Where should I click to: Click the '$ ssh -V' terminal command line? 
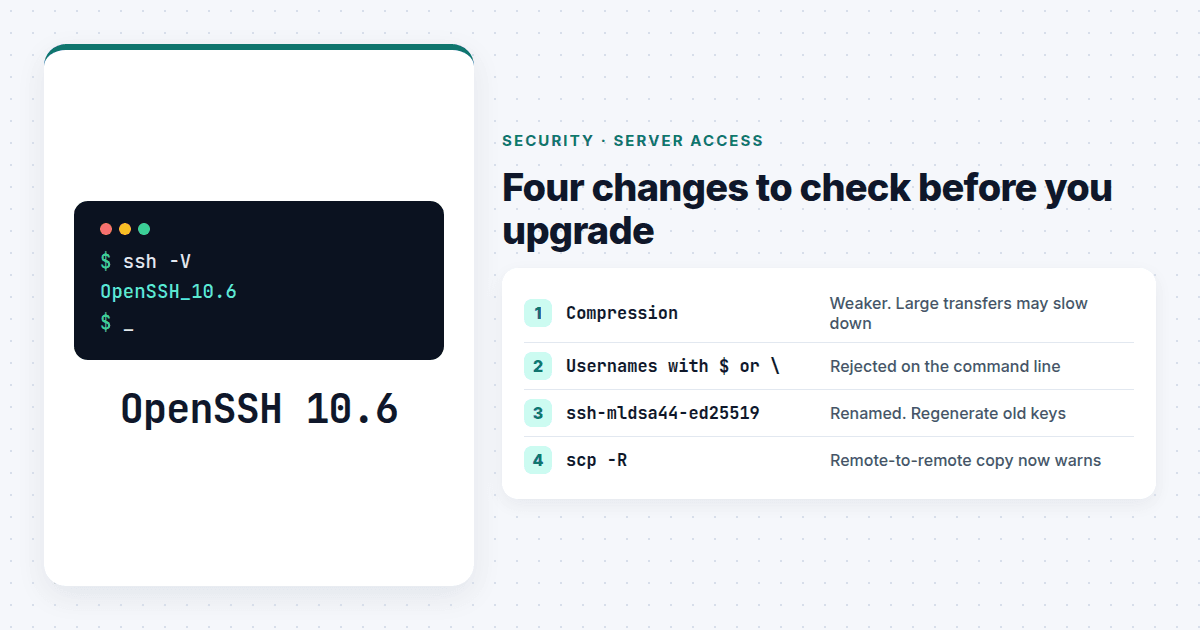(x=146, y=262)
